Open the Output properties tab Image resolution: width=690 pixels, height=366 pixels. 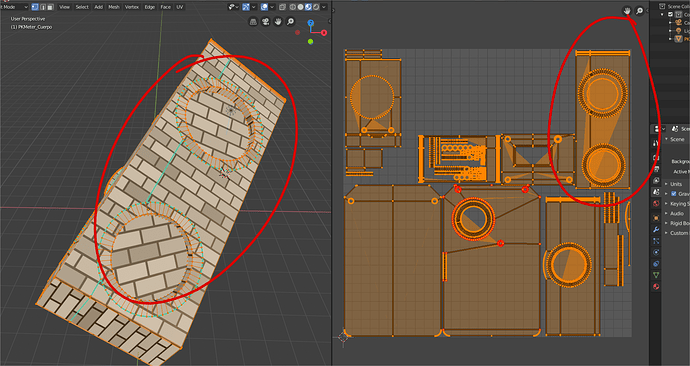[x=656, y=169]
